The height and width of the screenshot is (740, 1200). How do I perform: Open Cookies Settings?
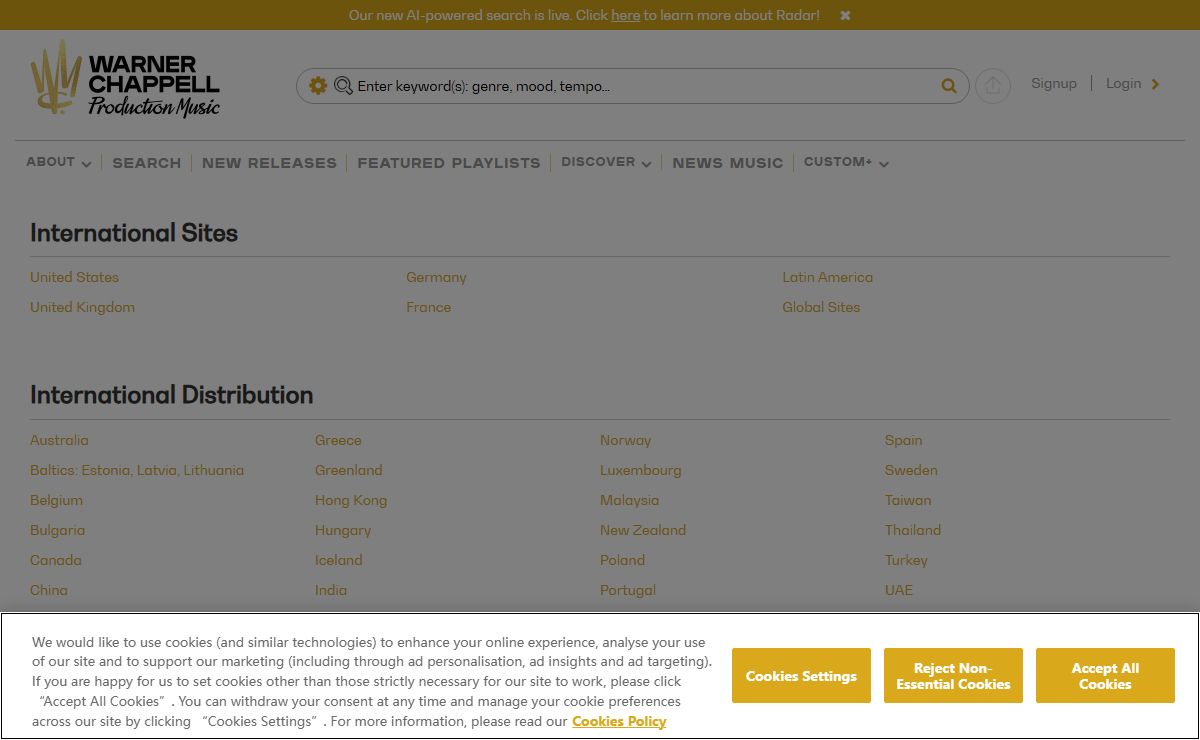click(x=801, y=676)
